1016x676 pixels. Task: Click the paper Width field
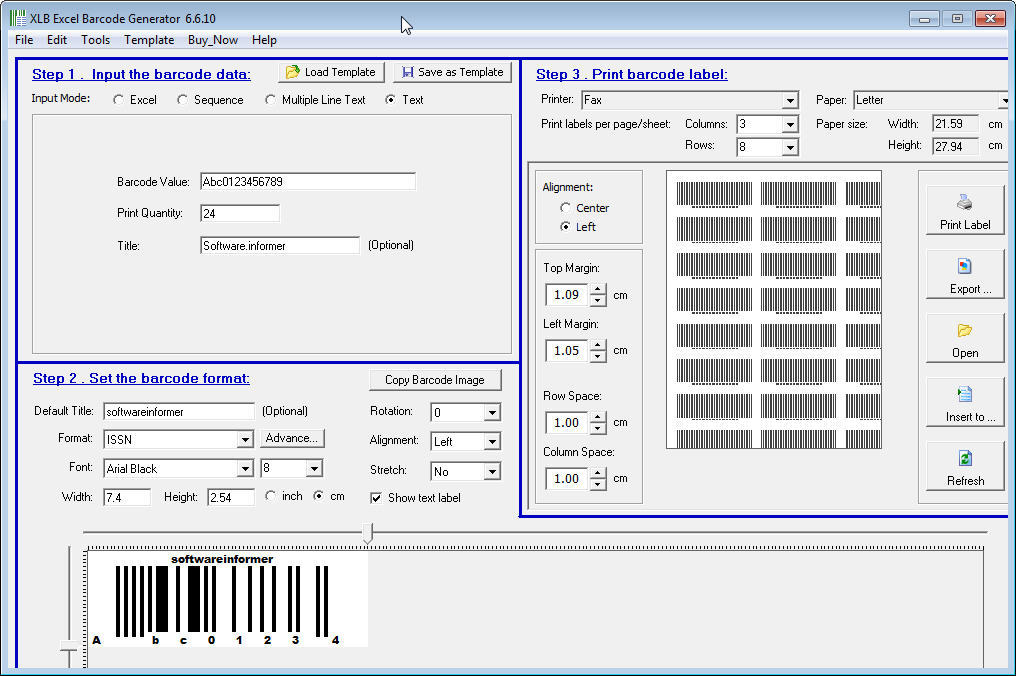[x=955, y=124]
